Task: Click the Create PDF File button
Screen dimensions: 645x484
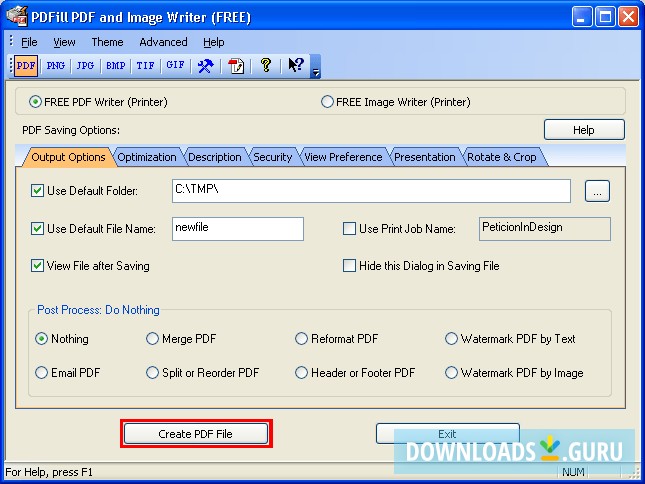Action: (x=196, y=434)
